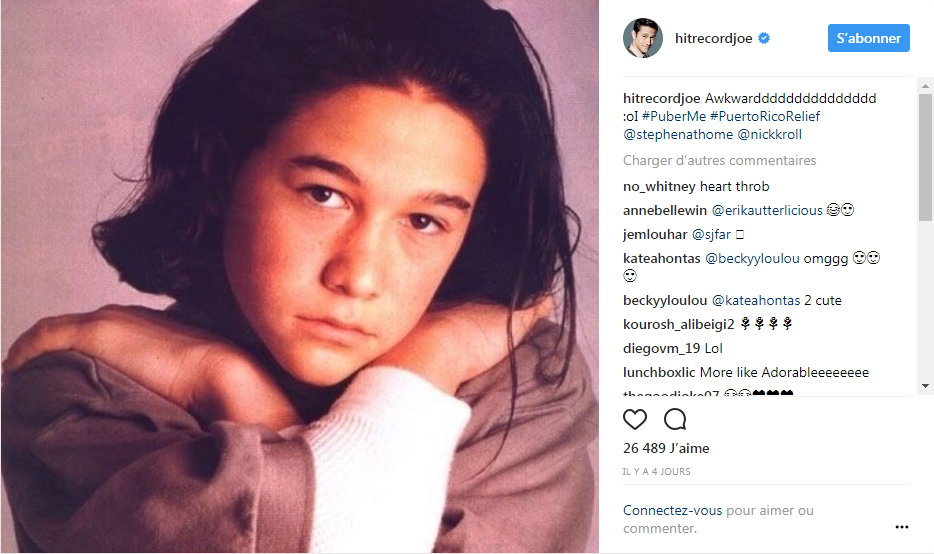Open commenter no_whitney's profile
The image size is (934, 554).
[659, 187]
